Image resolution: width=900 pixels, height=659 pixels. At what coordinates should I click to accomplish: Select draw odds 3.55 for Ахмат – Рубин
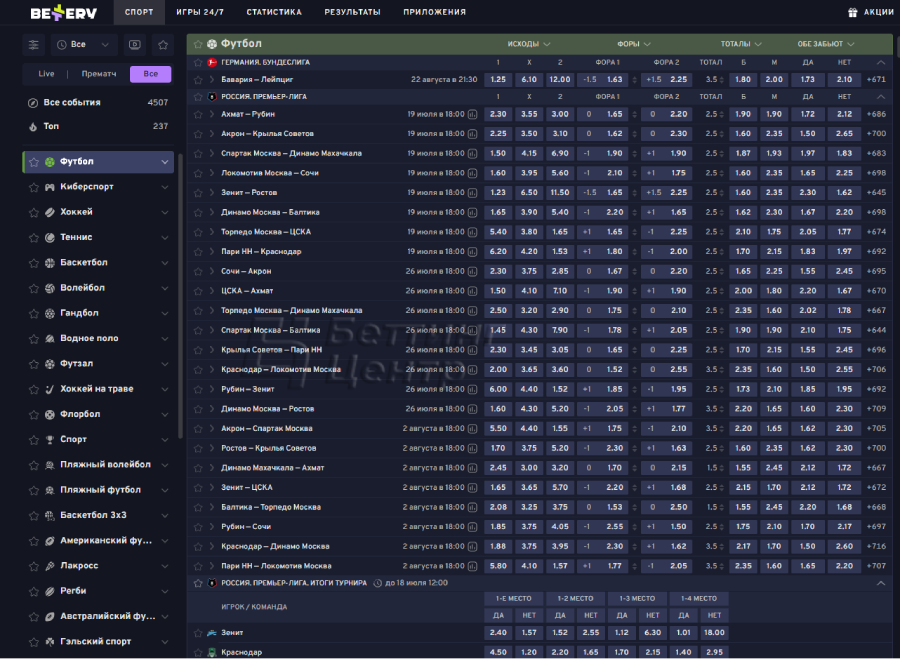coord(529,114)
